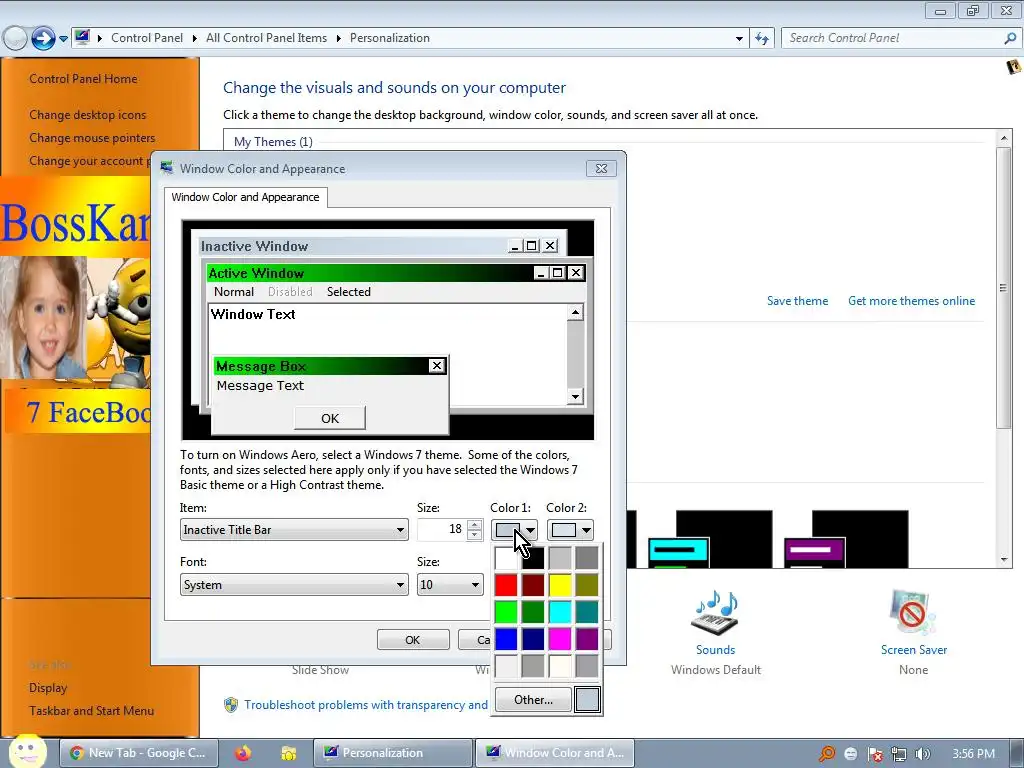Open the Font dropdown showing System
Screen dimensions: 1024x768
pos(294,584)
